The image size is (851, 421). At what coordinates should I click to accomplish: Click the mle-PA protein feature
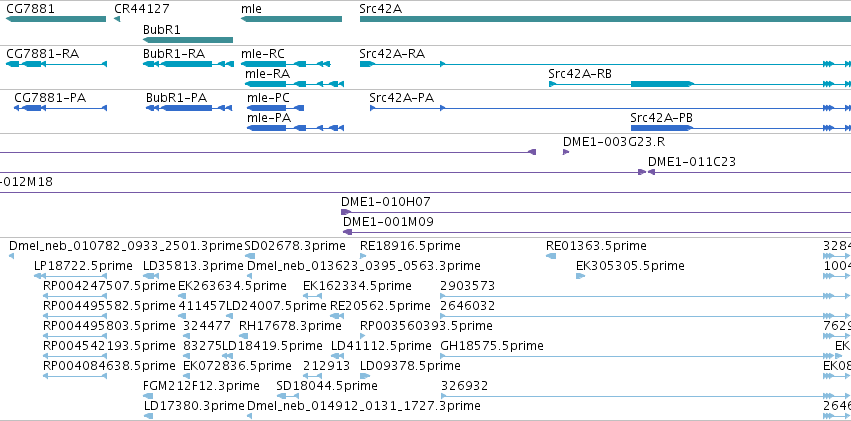pos(295,128)
